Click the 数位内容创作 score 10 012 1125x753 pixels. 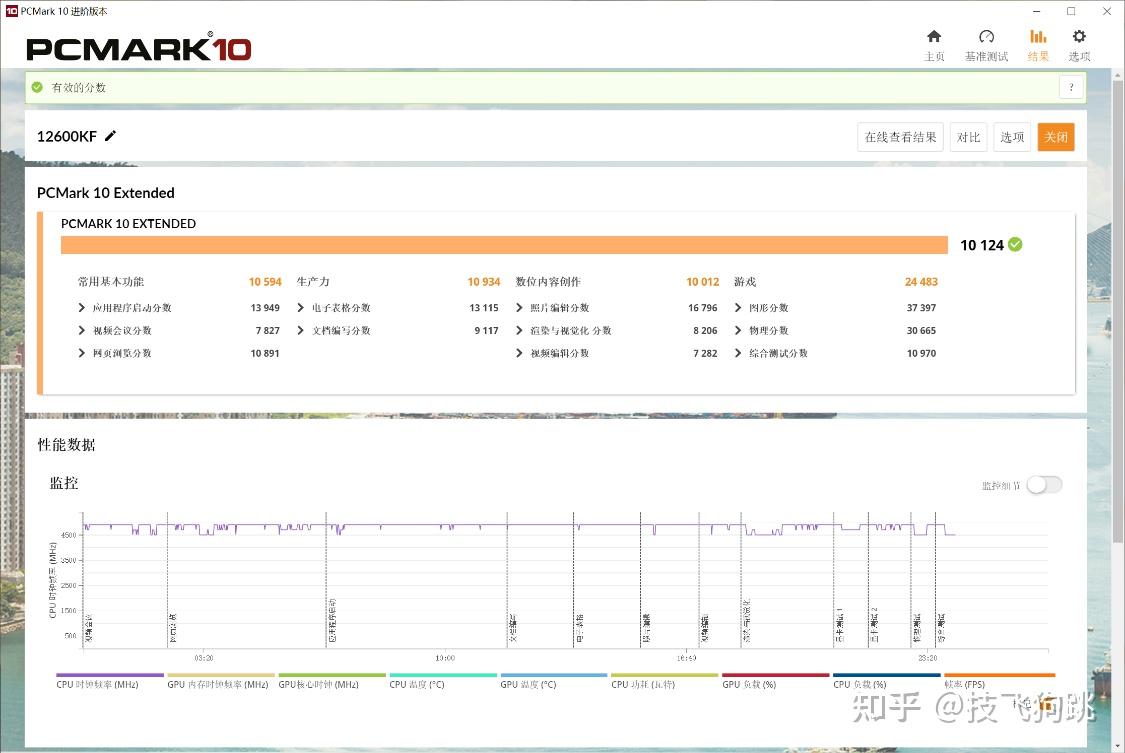[702, 282]
